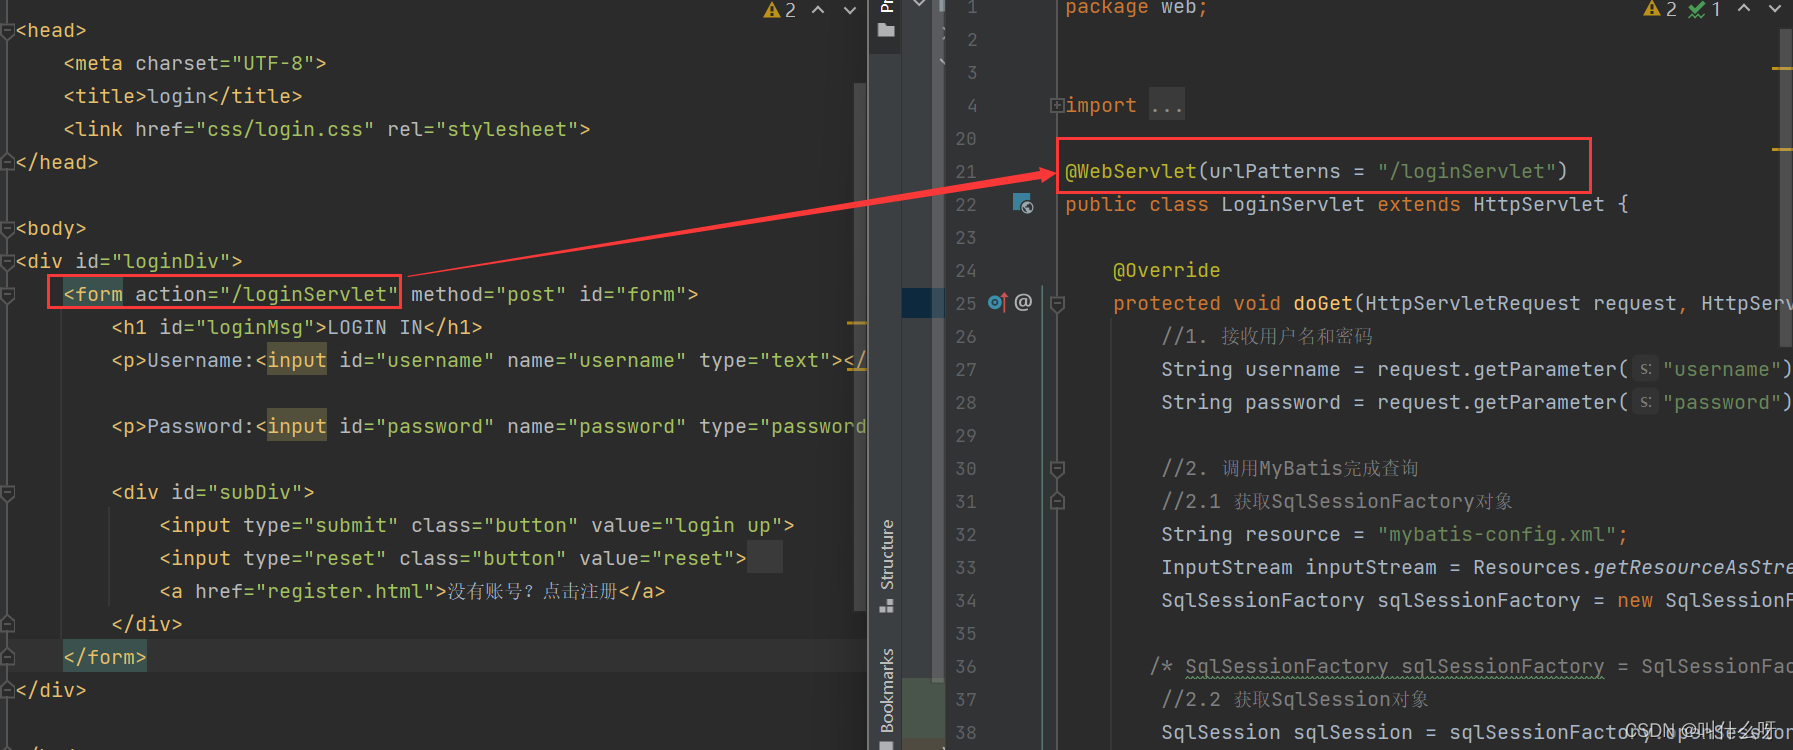This screenshot has width=1793, height=750.
Task: Expand the folded import statements
Action: (1057, 105)
